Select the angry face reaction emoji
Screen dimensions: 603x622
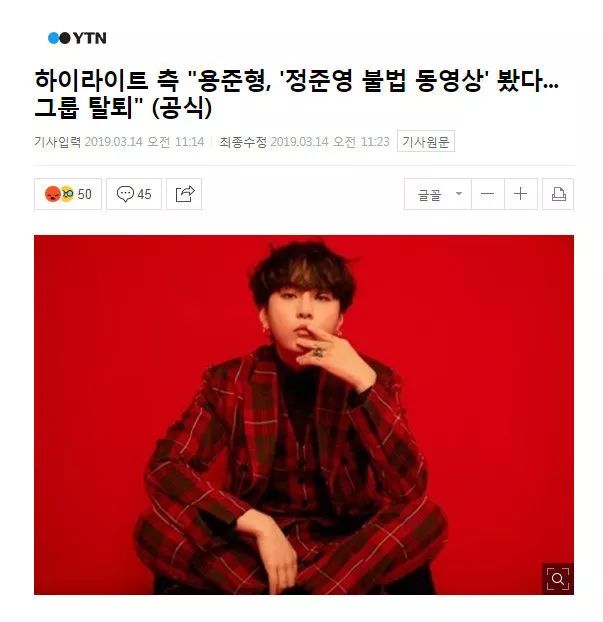pos(52,194)
